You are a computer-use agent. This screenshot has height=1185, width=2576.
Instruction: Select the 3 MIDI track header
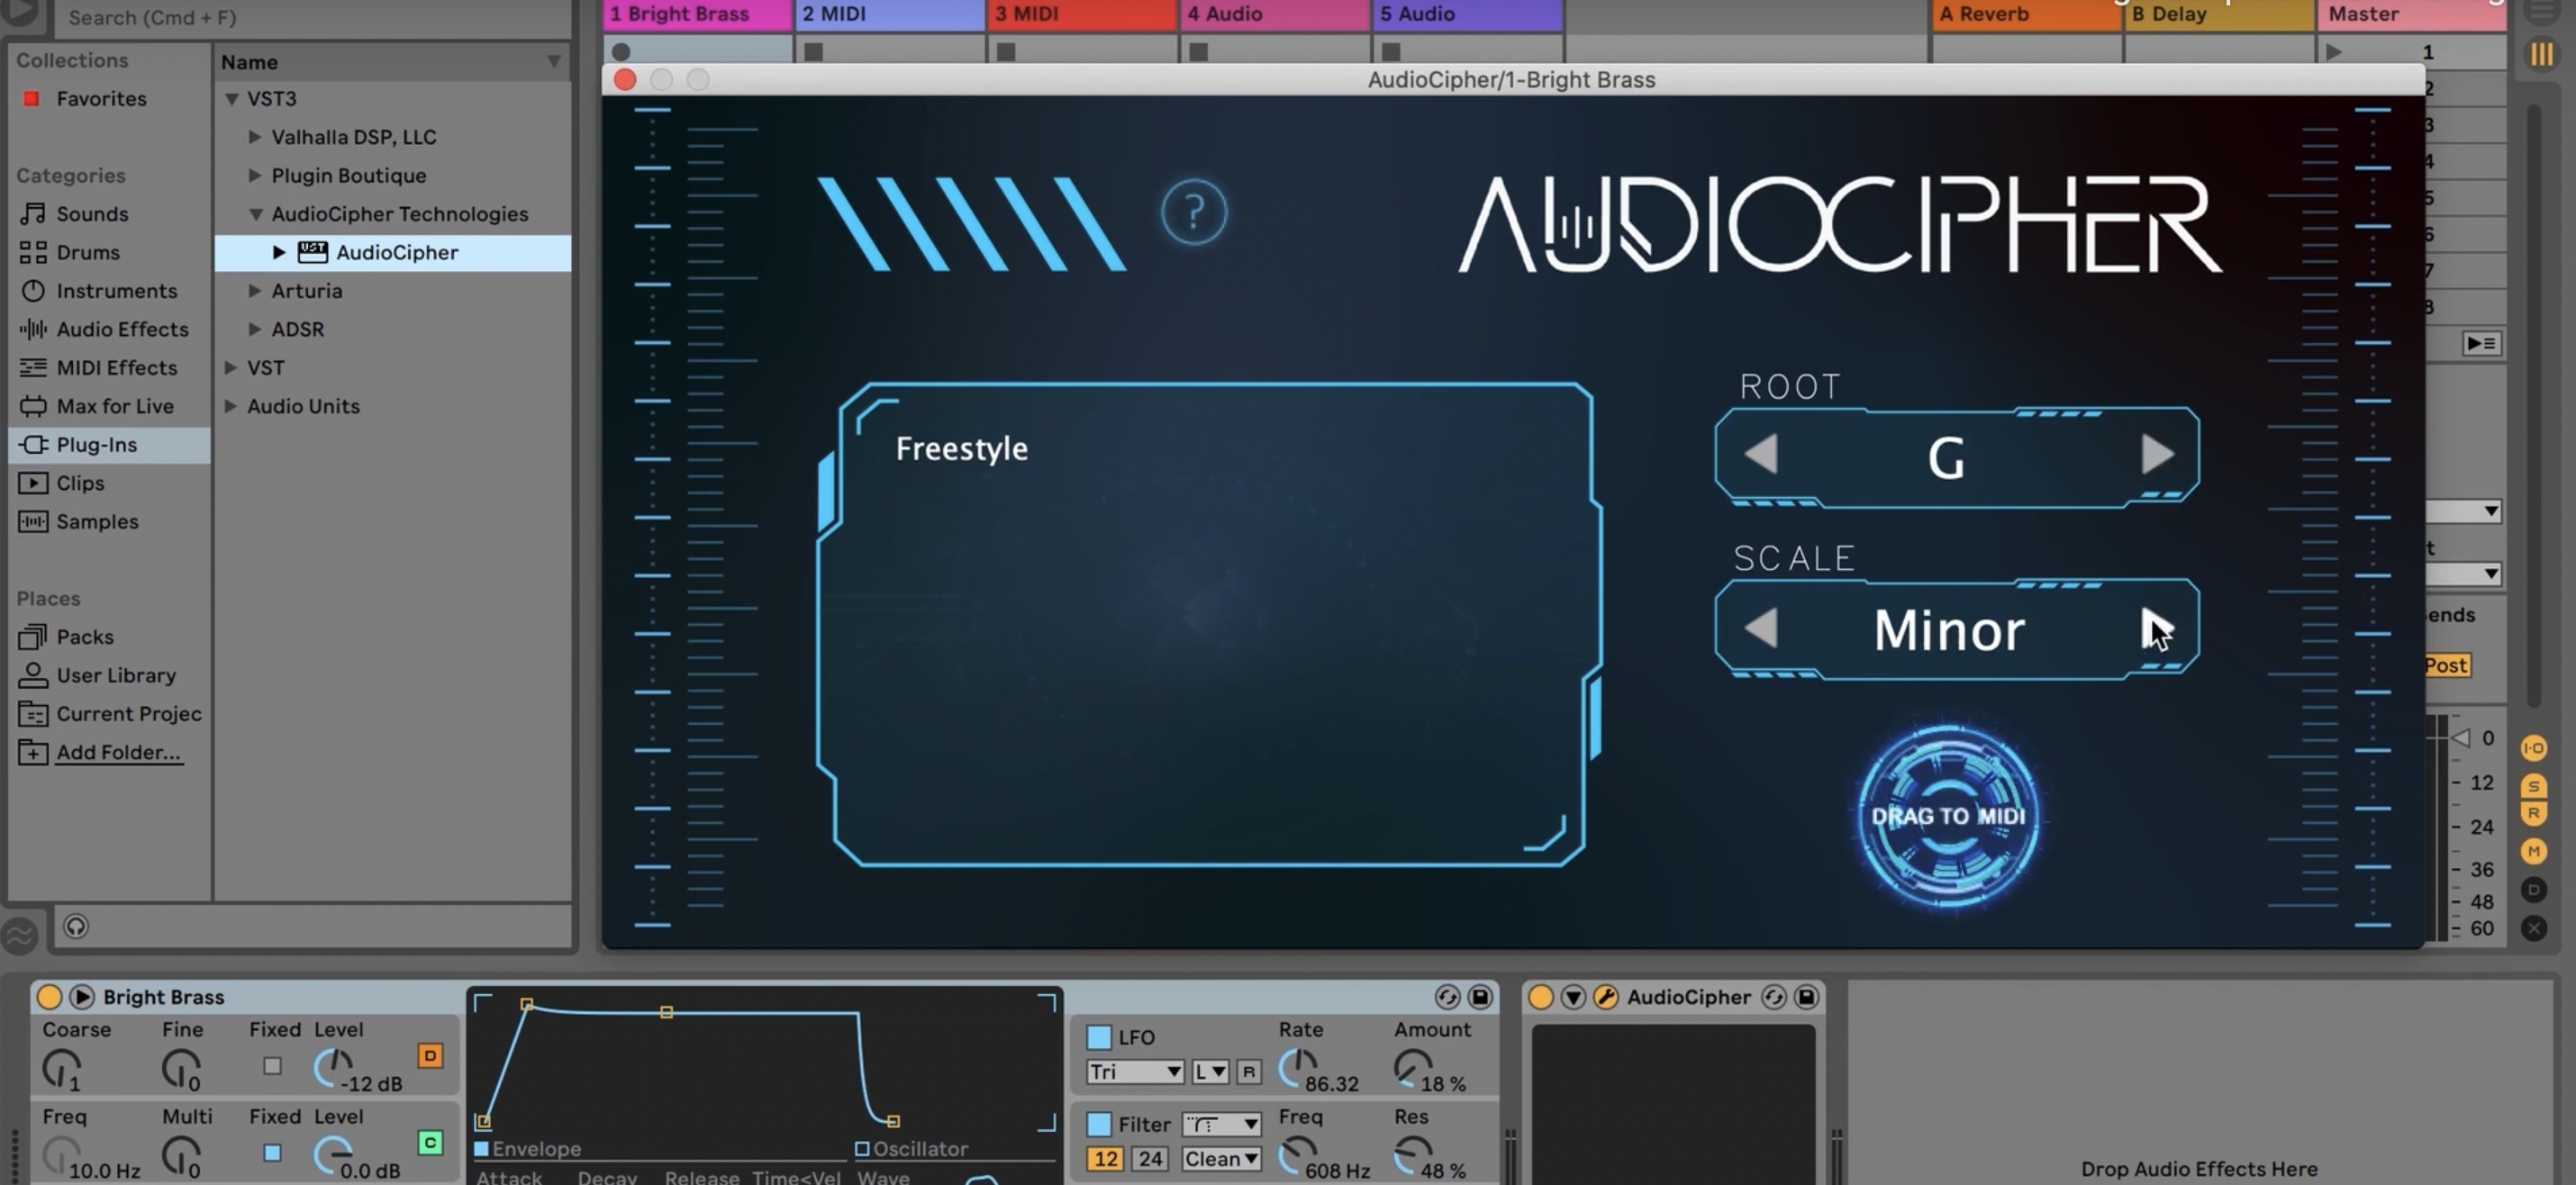click(x=1082, y=14)
